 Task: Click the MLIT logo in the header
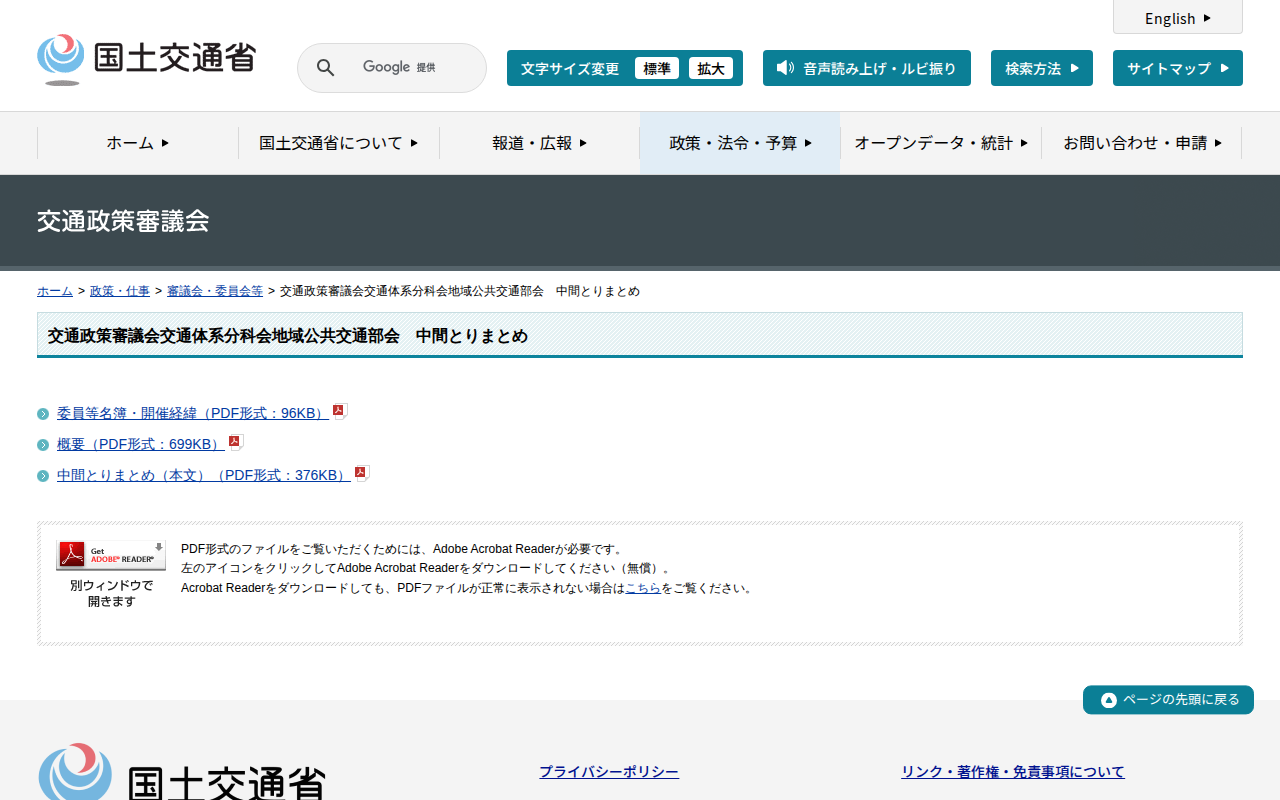(x=146, y=60)
